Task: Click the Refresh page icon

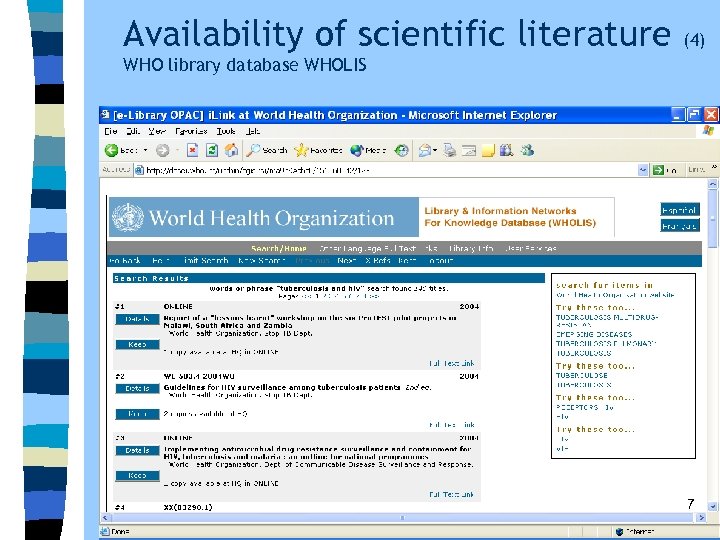Action: tap(212, 150)
